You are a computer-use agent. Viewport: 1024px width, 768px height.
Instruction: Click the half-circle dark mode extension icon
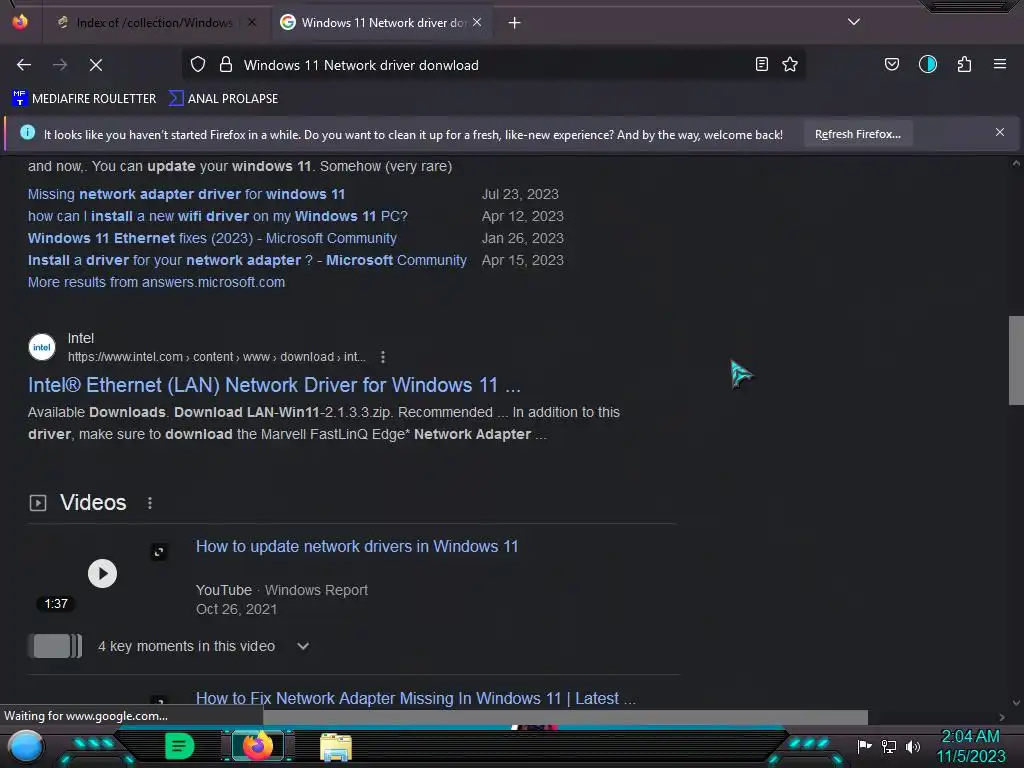point(928,65)
